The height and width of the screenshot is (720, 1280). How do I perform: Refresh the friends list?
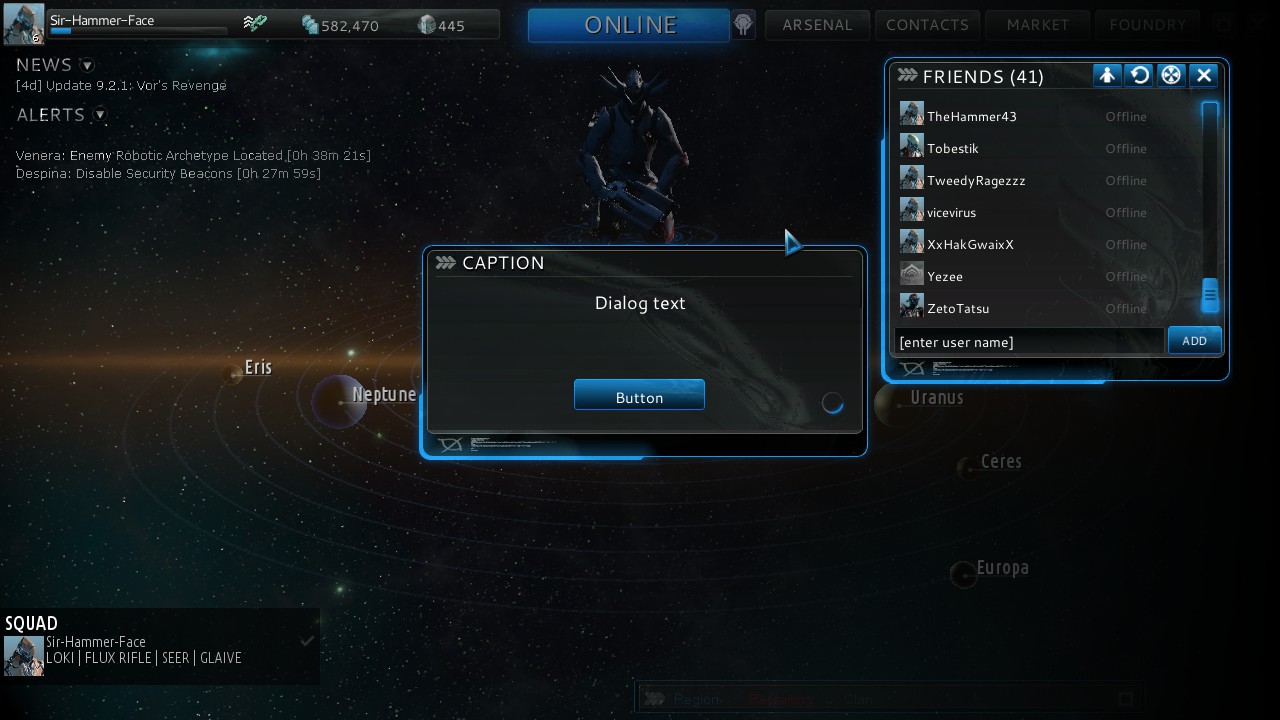1139,75
